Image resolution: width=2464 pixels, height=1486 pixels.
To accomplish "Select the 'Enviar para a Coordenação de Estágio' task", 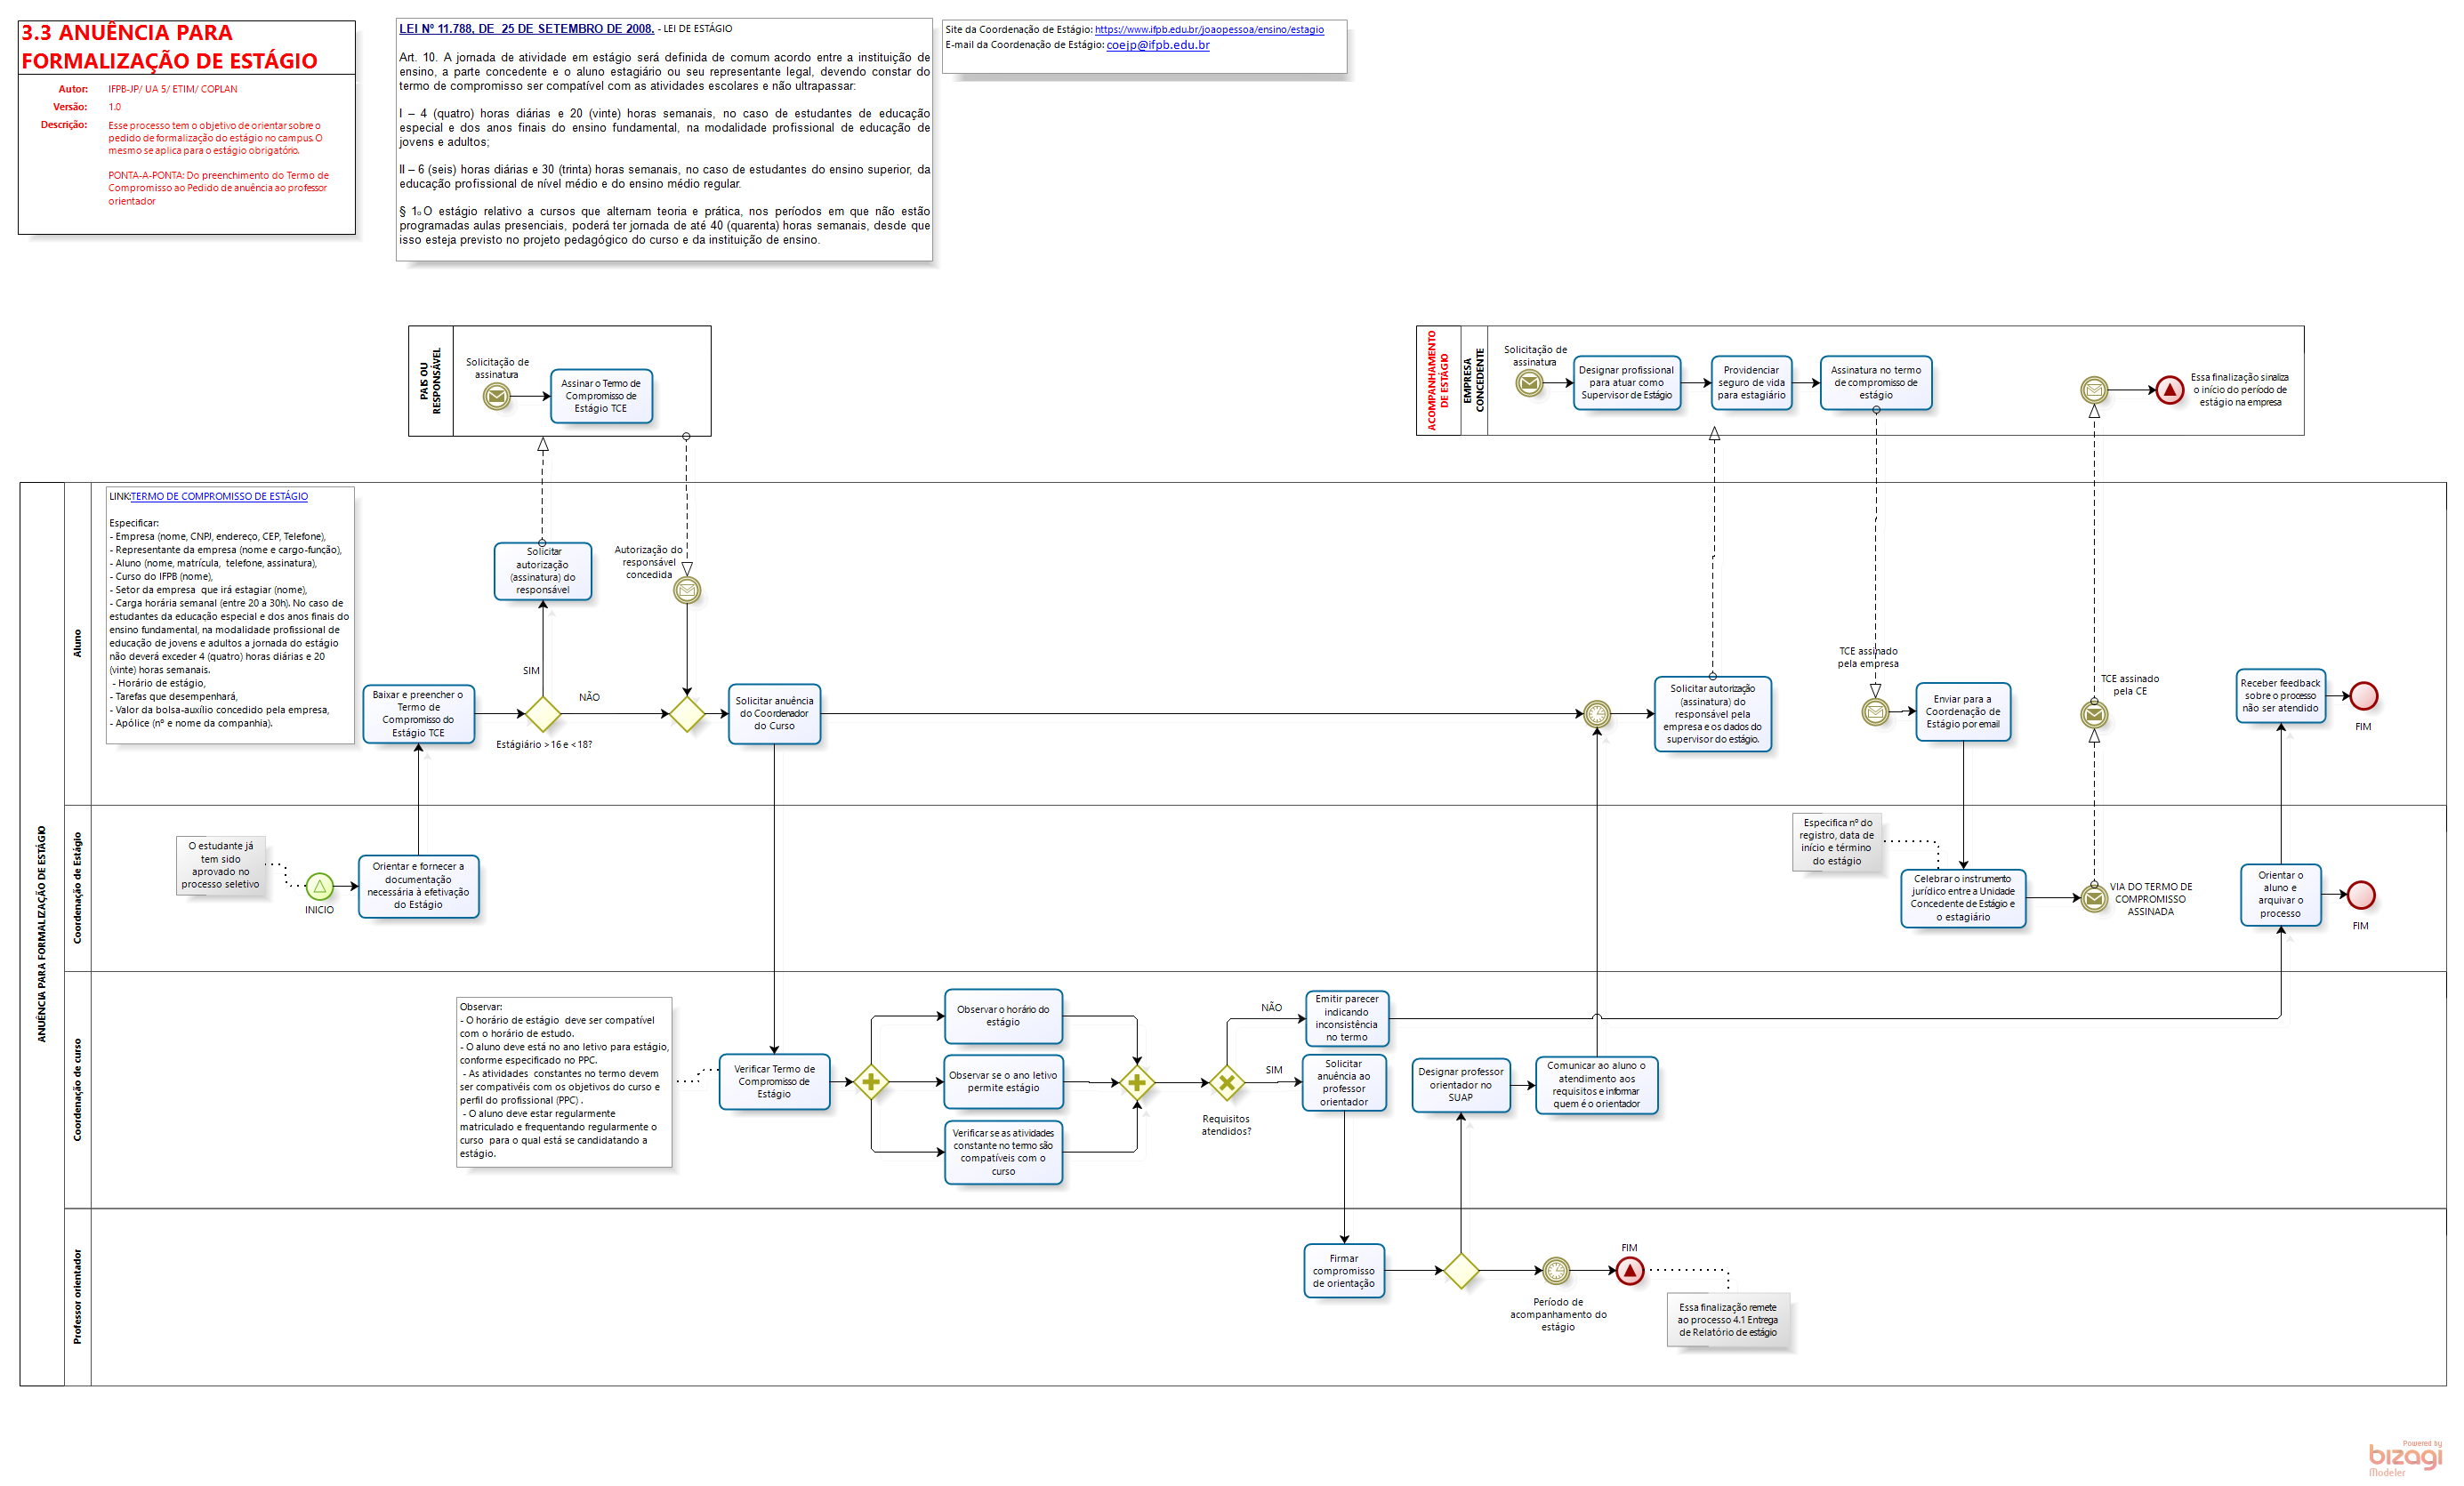I will [x=1962, y=712].
